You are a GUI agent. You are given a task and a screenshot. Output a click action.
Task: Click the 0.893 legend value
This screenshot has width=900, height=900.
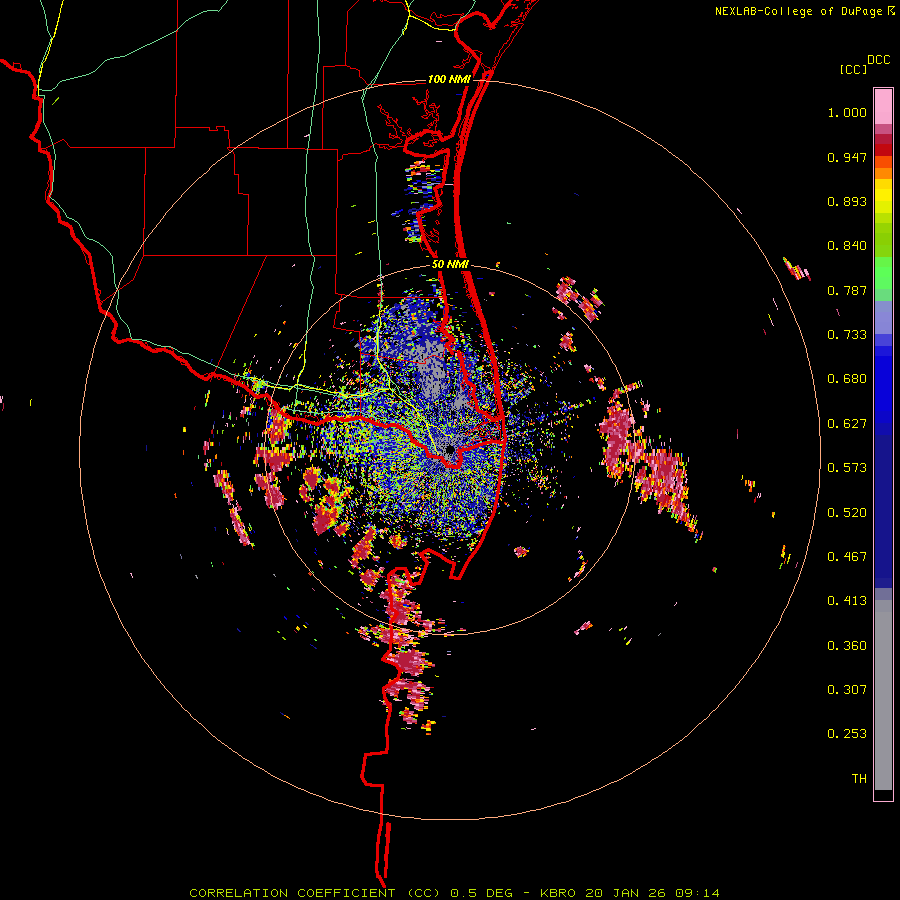pos(847,201)
